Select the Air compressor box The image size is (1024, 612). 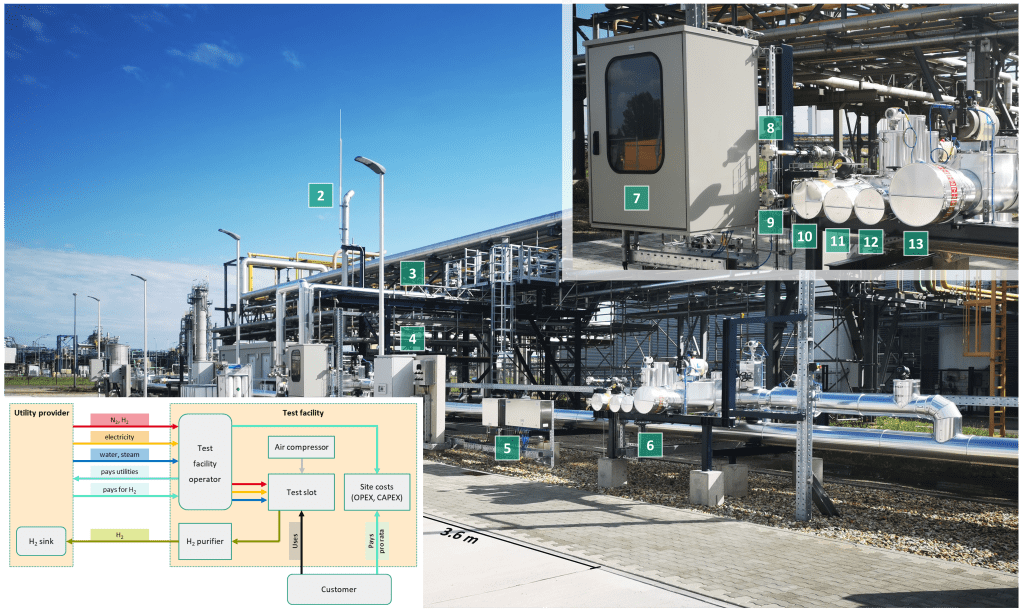[300, 446]
